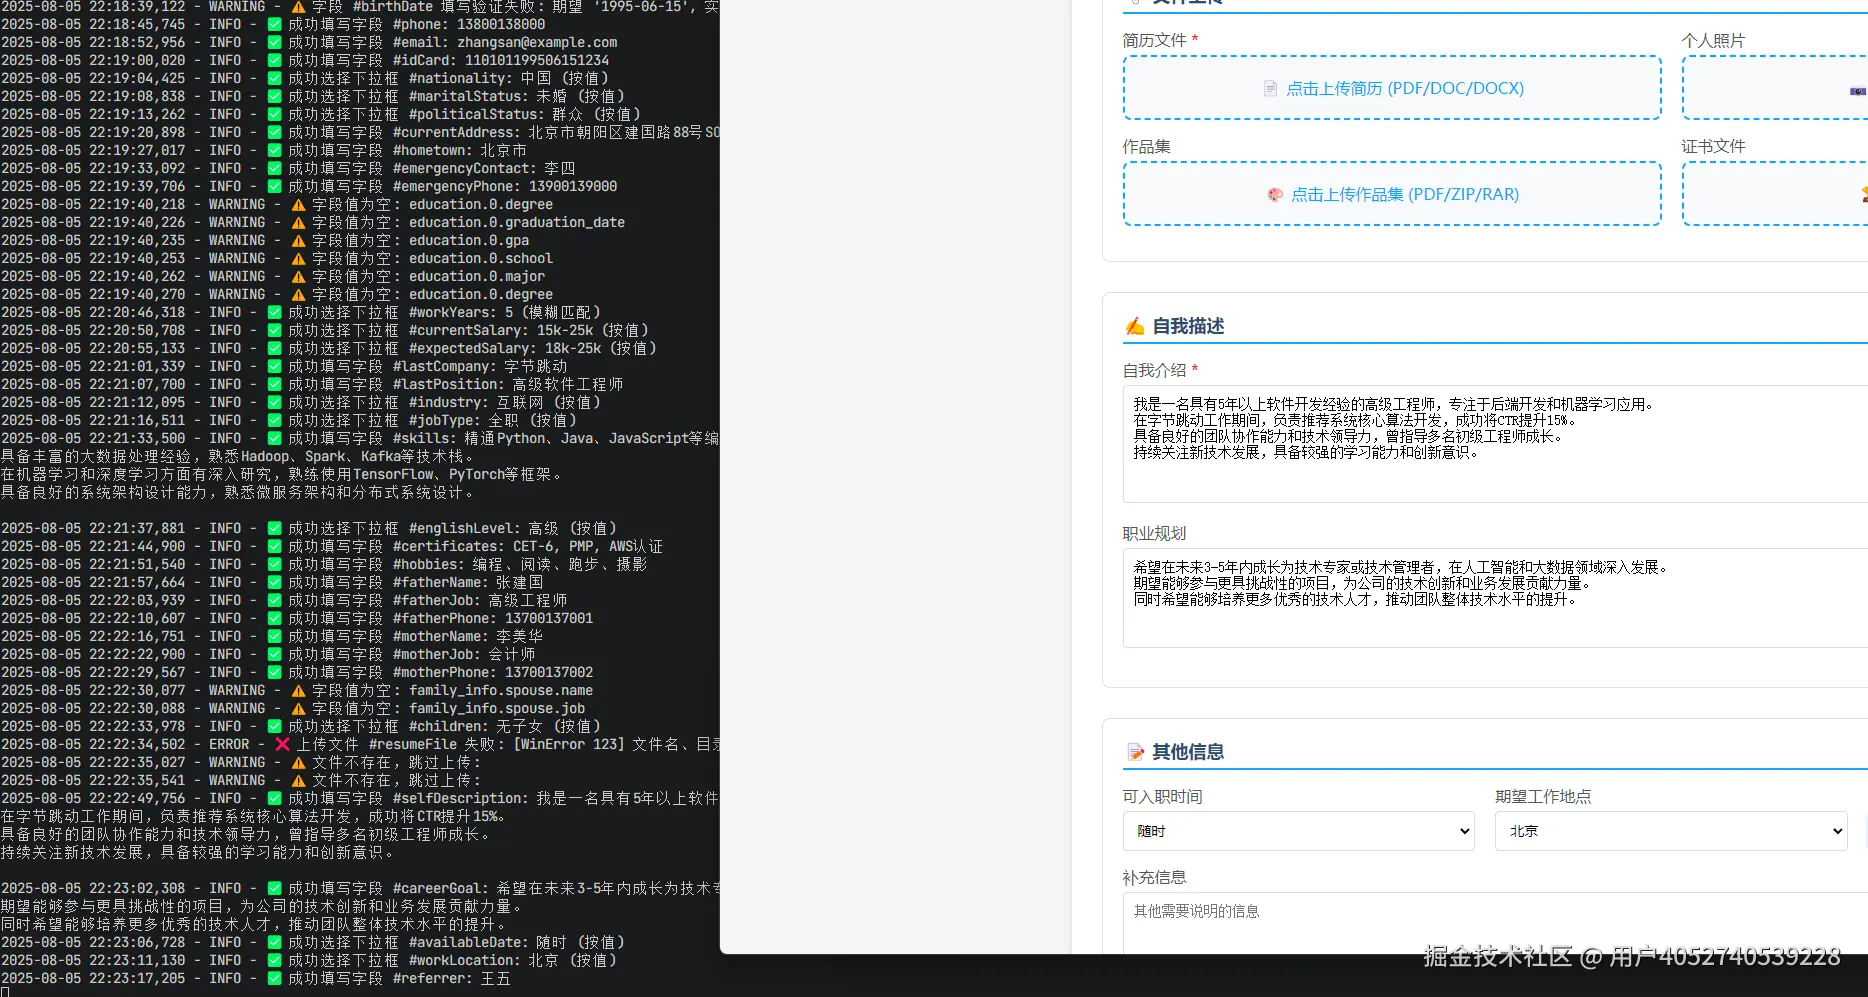Click the 补充信息 text area

[1495, 923]
